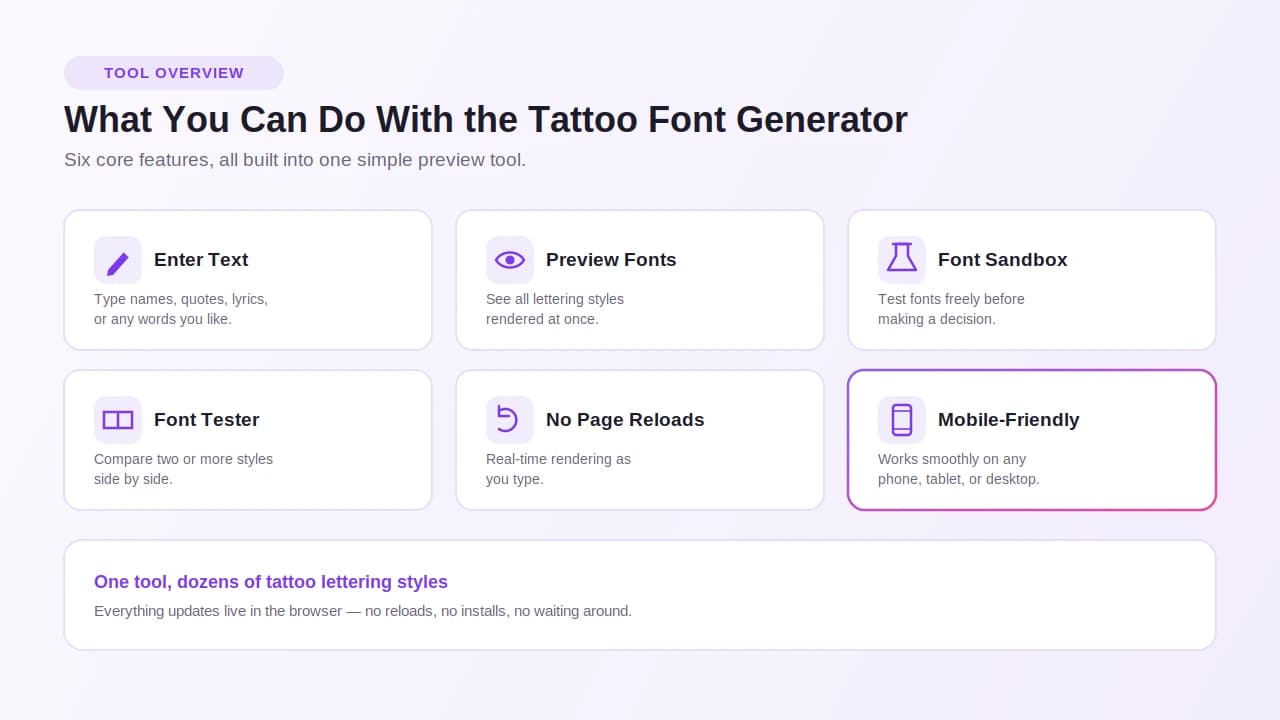
Task: Select the Font Tester heading
Action: coord(207,420)
